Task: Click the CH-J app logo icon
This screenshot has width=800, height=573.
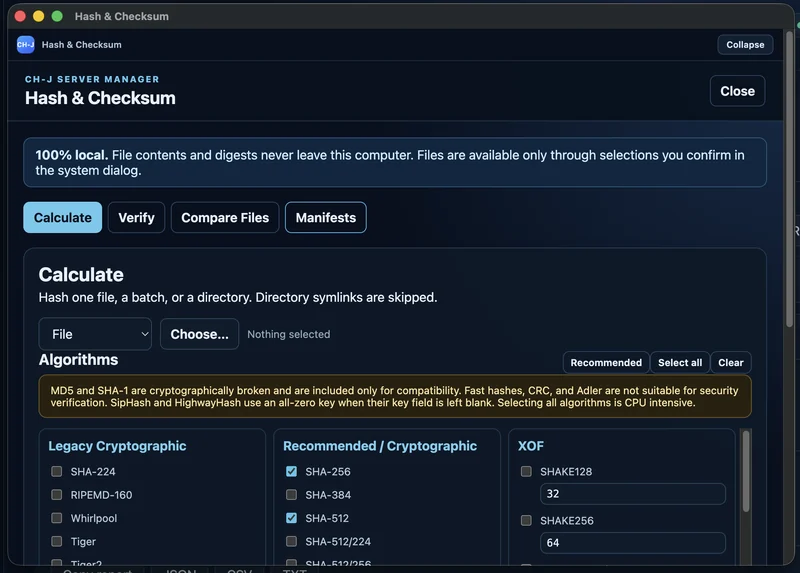Action: (x=25, y=44)
